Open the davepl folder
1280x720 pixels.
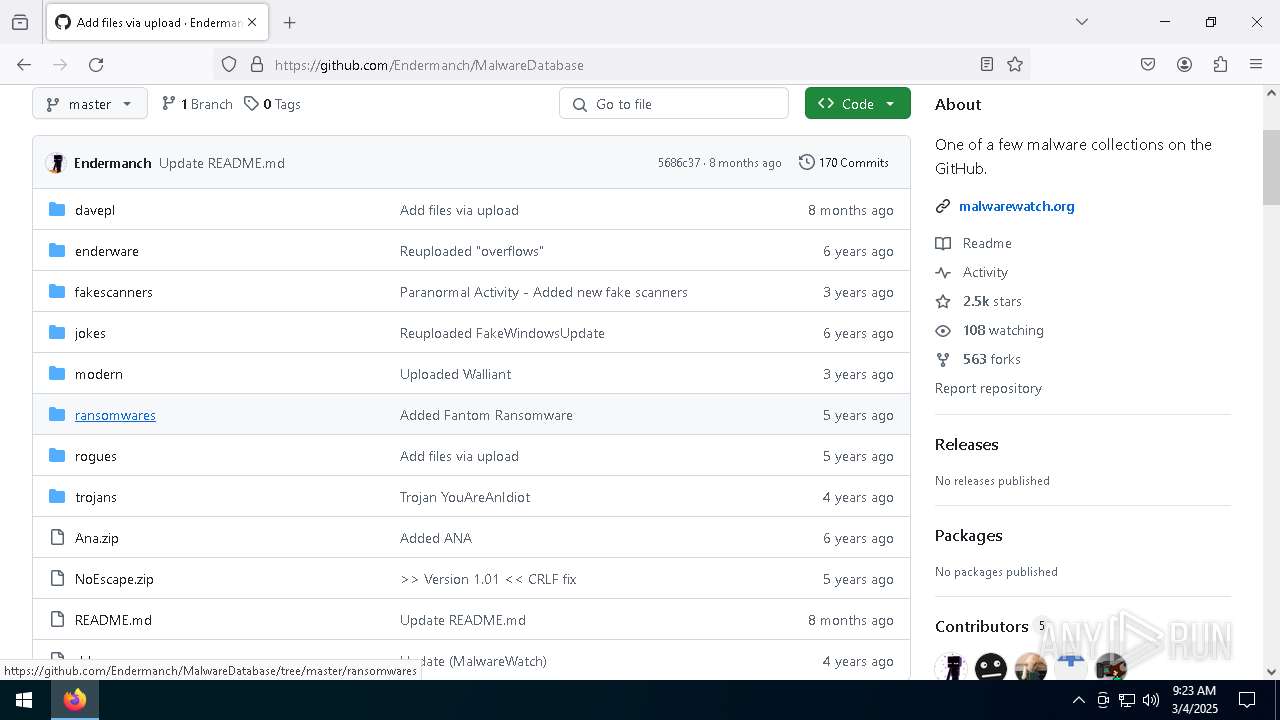click(95, 210)
